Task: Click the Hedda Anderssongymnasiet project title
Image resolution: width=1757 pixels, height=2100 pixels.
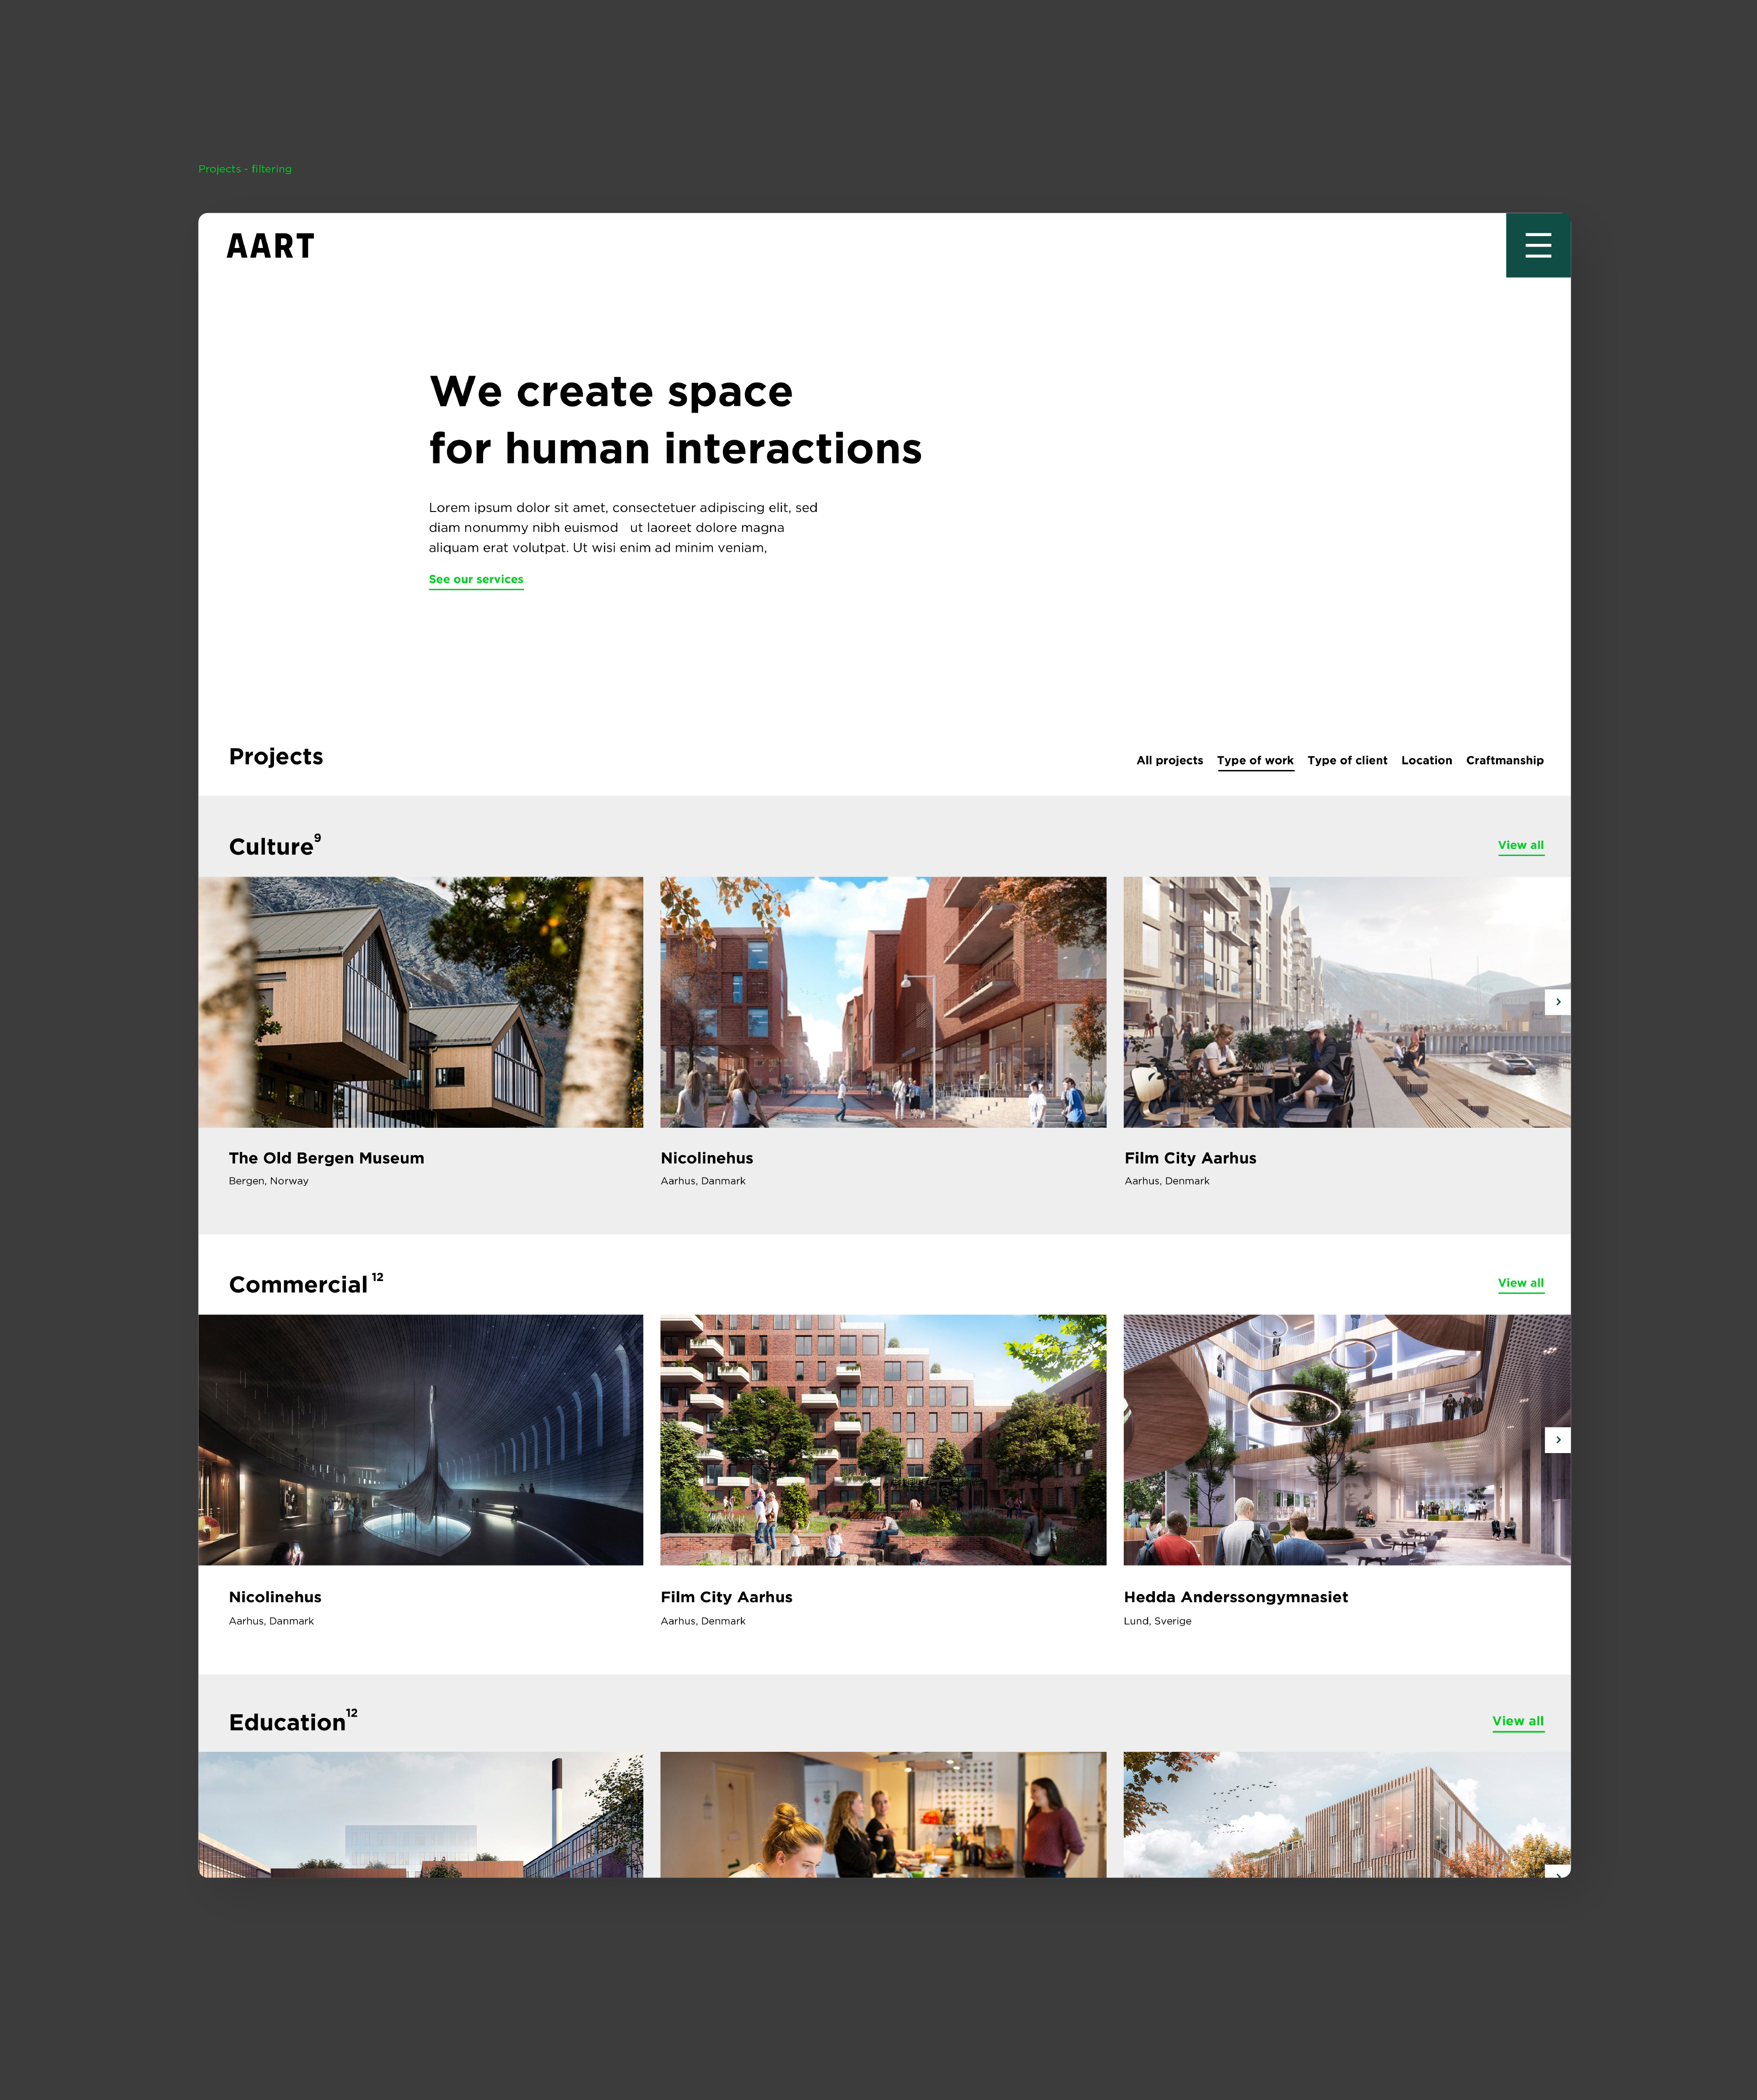Action: [x=1235, y=1597]
